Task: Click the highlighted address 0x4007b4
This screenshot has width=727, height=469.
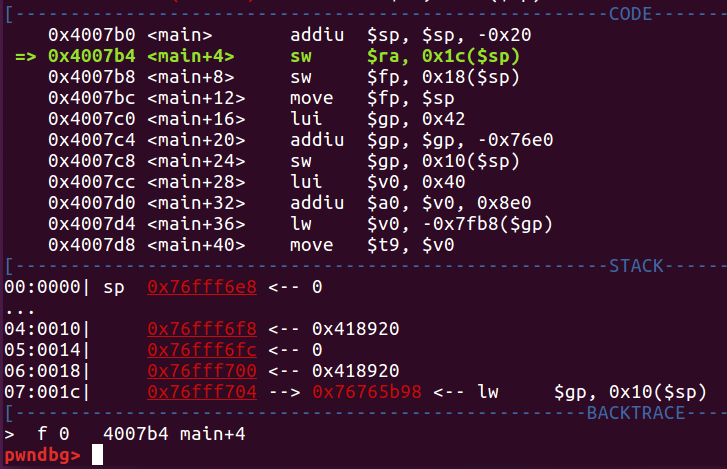Action: (x=92, y=56)
